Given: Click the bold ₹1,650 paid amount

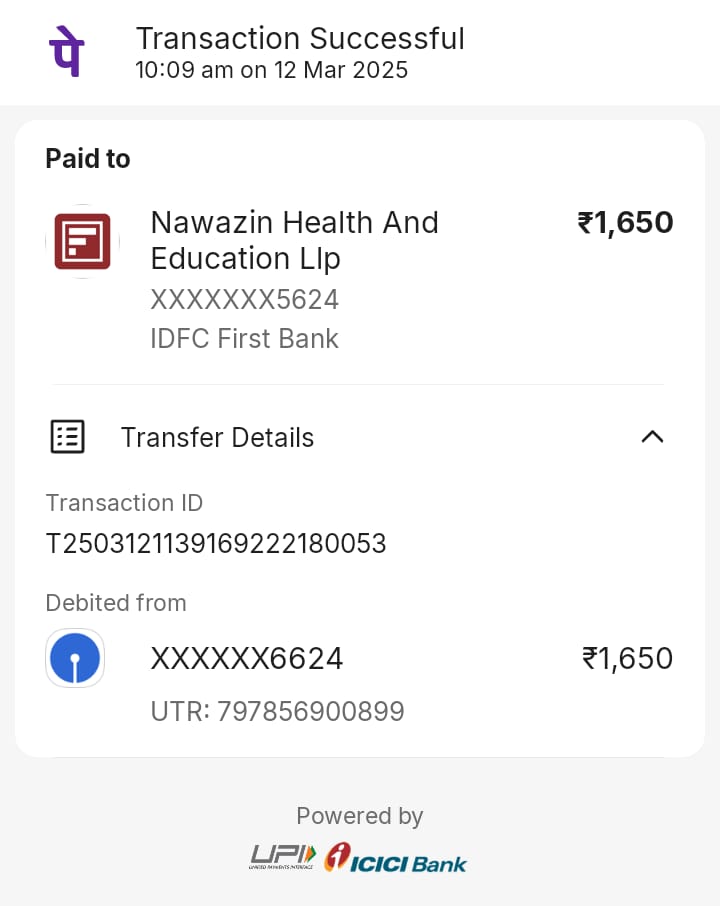Looking at the screenshot, I should point(625,222).
